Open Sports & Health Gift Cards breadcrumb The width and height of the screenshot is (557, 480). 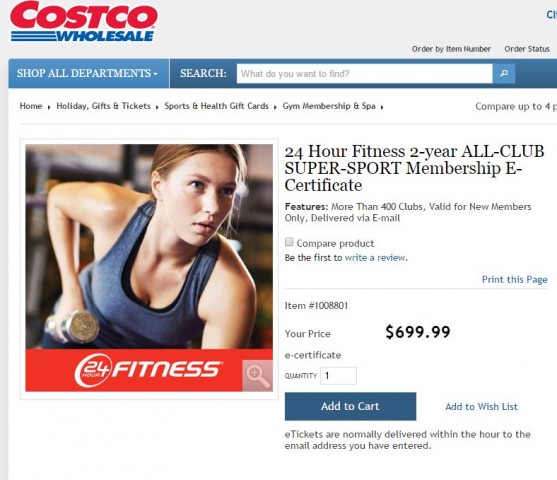coord(216,106)
